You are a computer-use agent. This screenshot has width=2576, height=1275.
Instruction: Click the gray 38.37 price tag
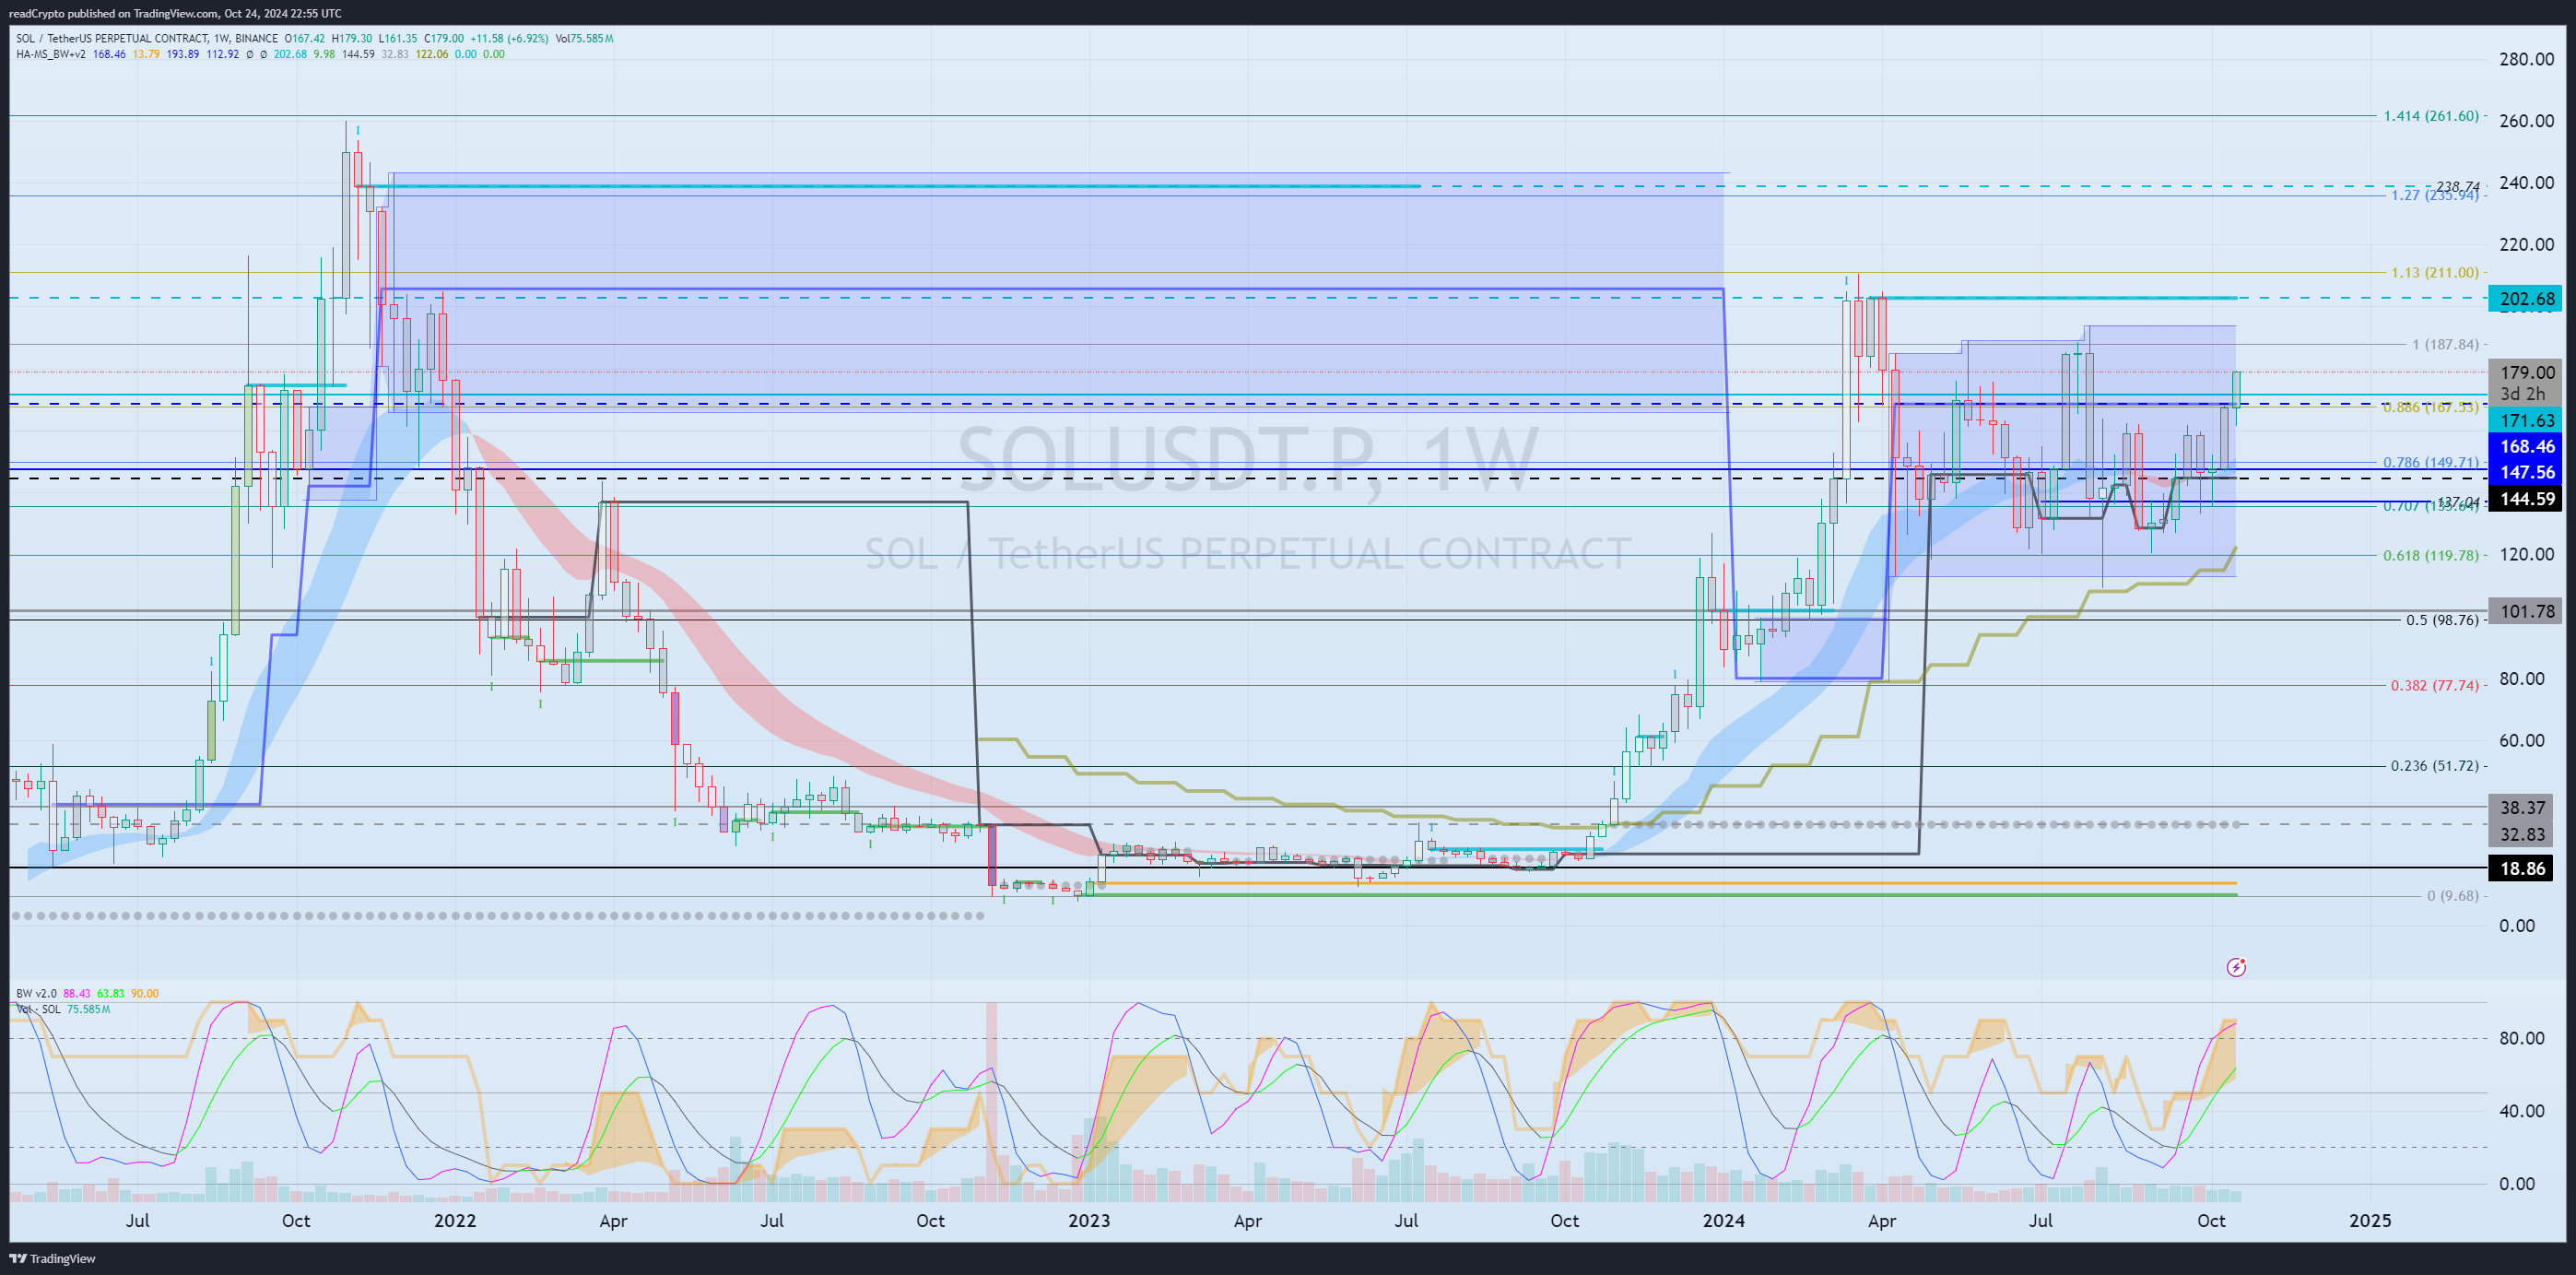coord(2526,808)
